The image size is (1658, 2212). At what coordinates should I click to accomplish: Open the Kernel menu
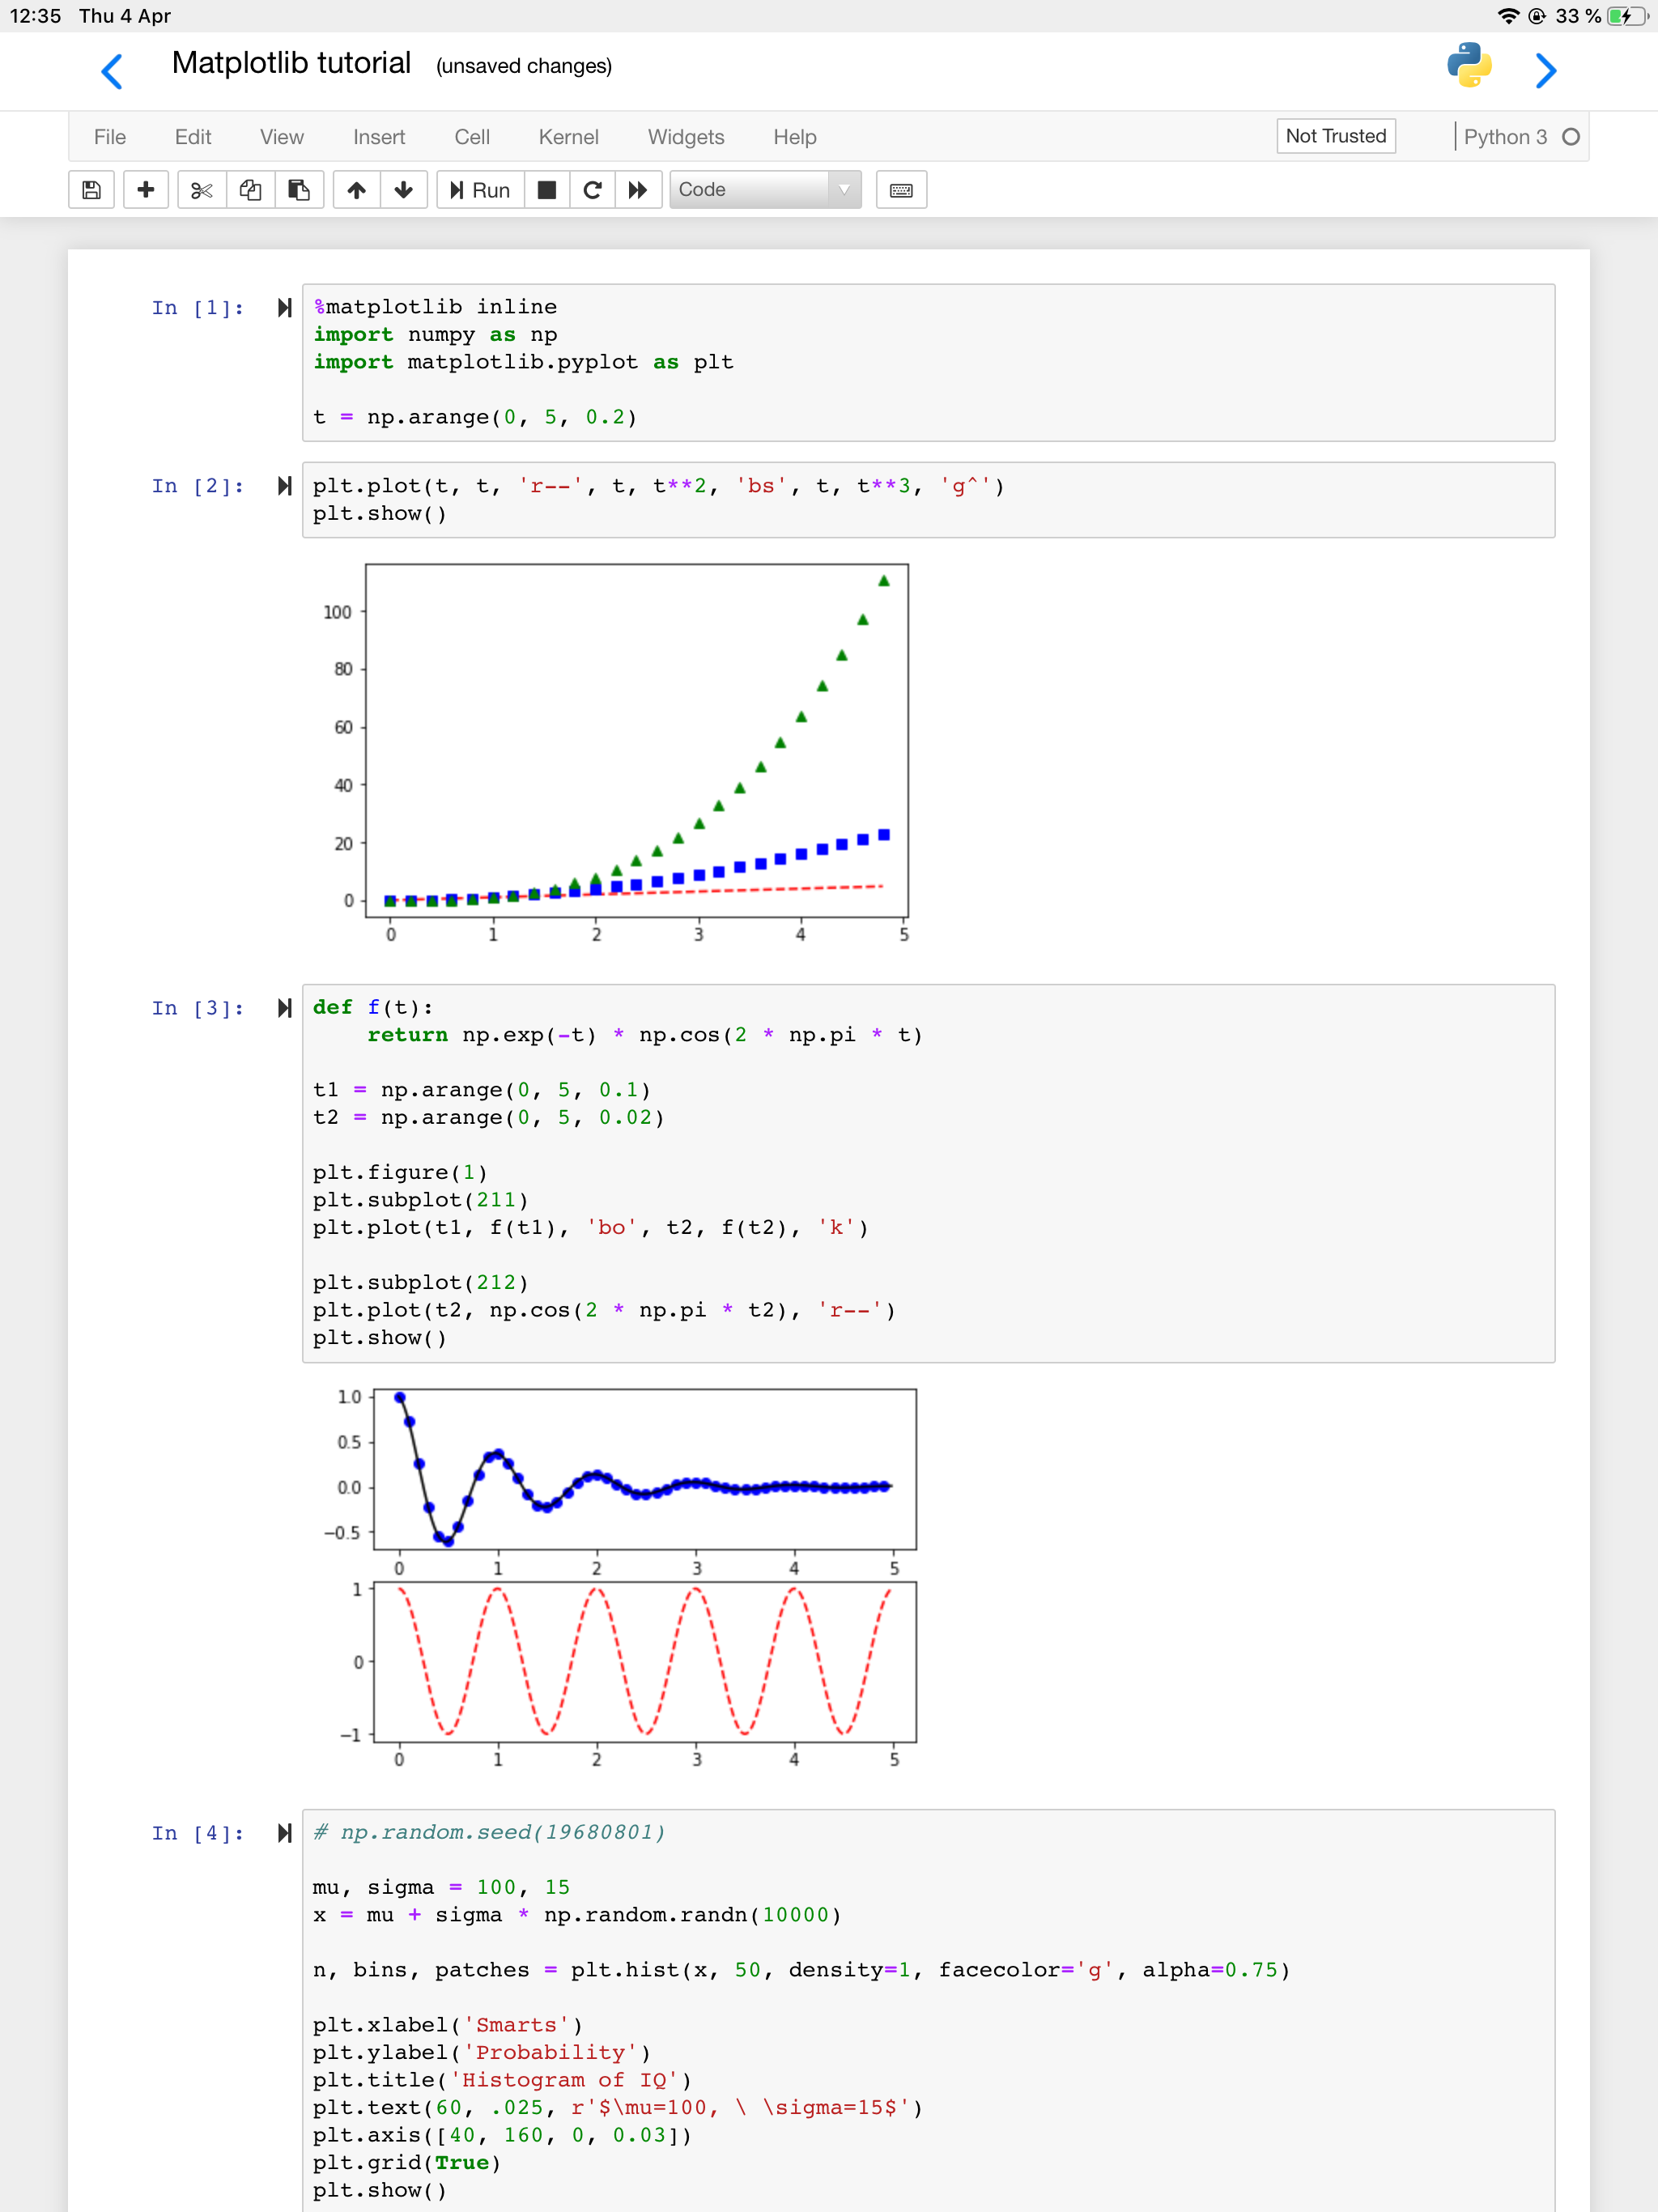568,137
